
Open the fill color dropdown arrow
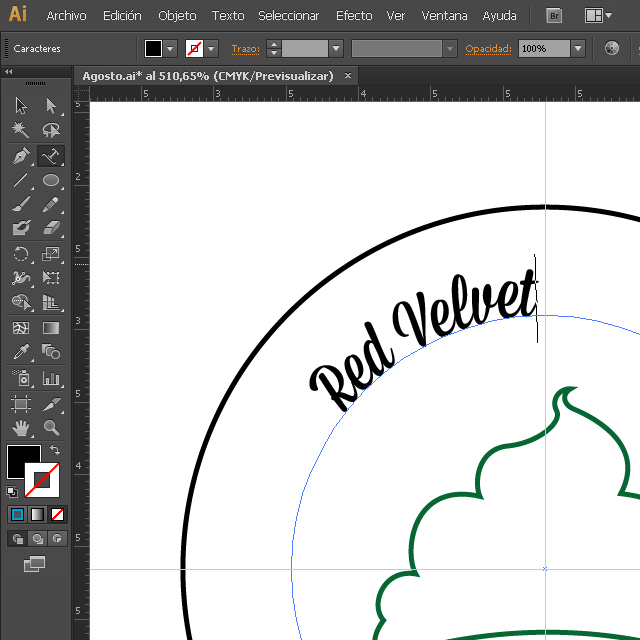coord(171,49)
